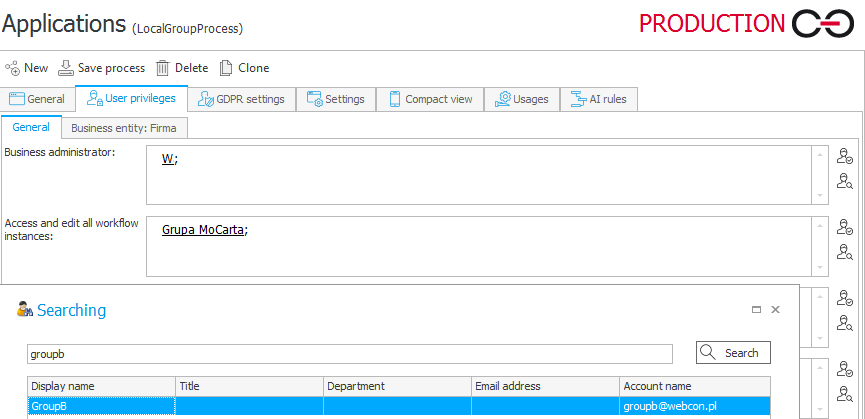Close the Searching dialog
The height and width of the screenshot is (419, 865).
(775, 310)
